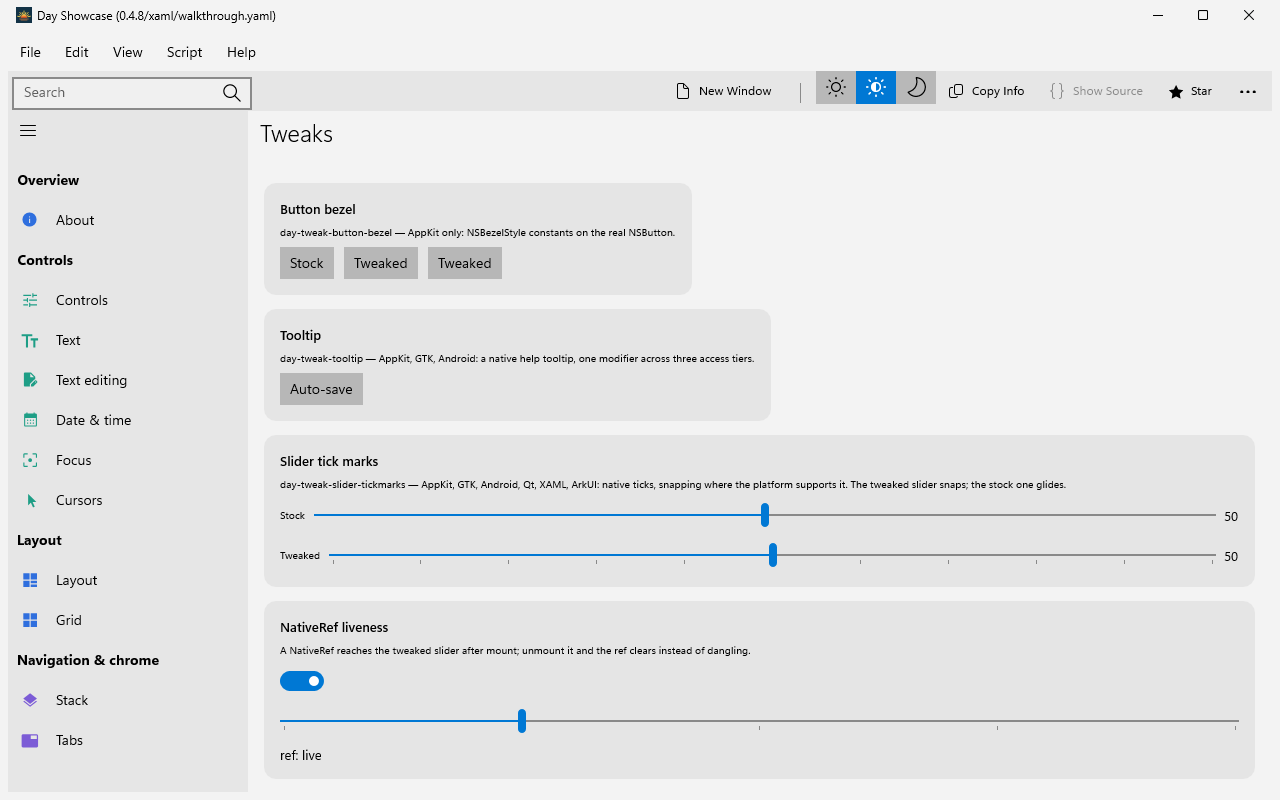Click the 'day-tweak-button-bezel' description text
The height and width of the screenshot is (800, 1280).
click(477, 232)
